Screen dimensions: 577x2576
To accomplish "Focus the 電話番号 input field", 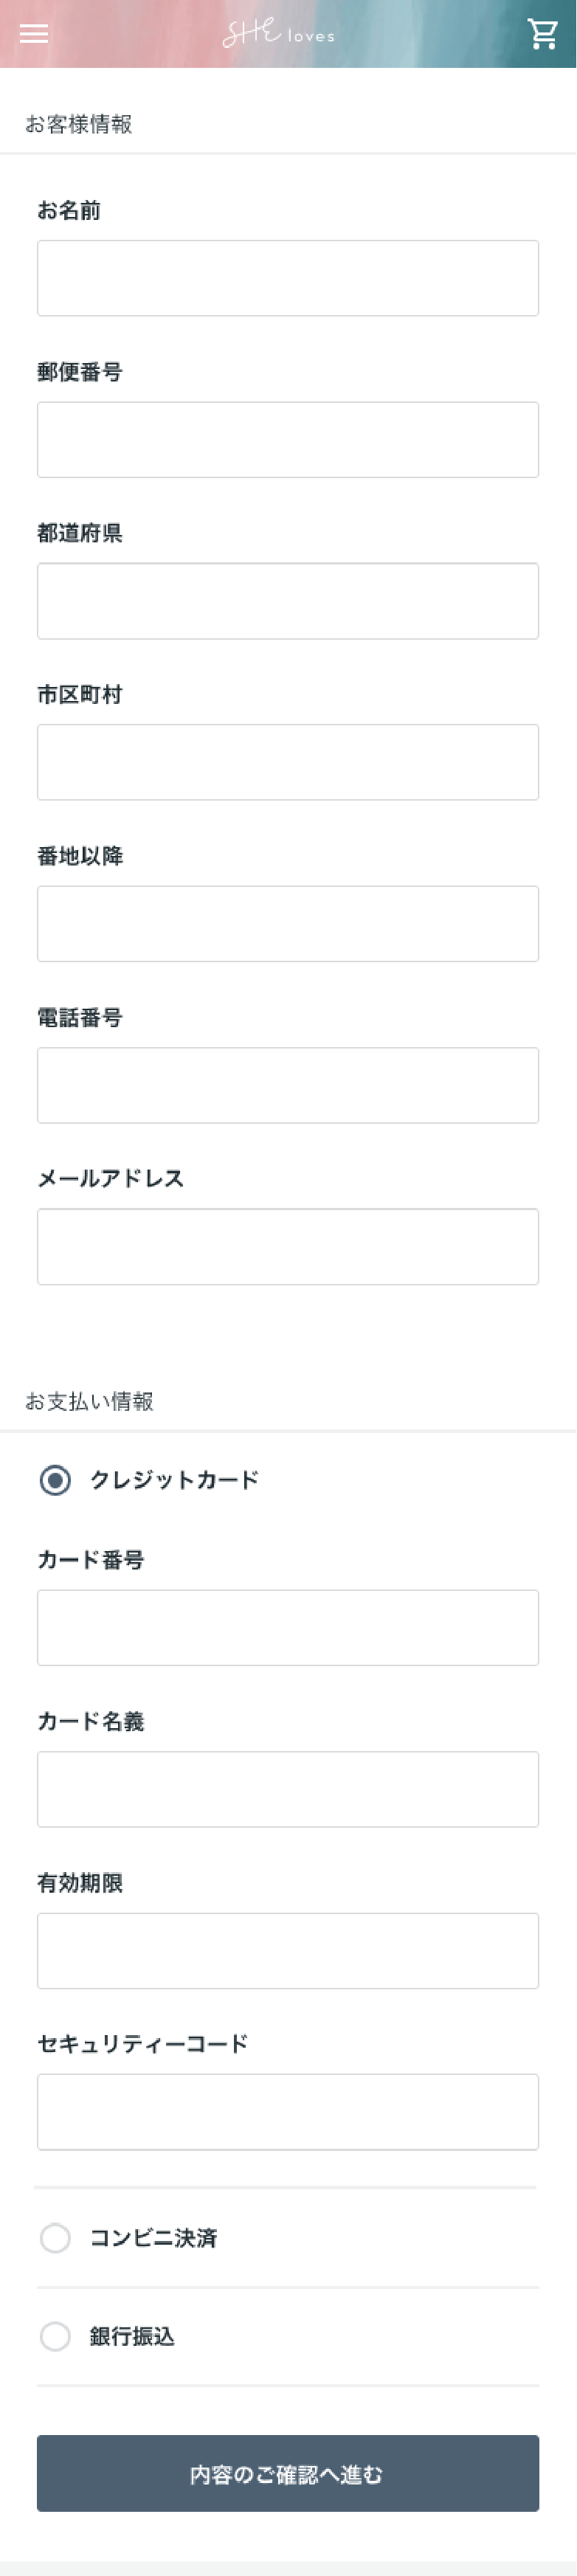I will (x=288, y=1085).
